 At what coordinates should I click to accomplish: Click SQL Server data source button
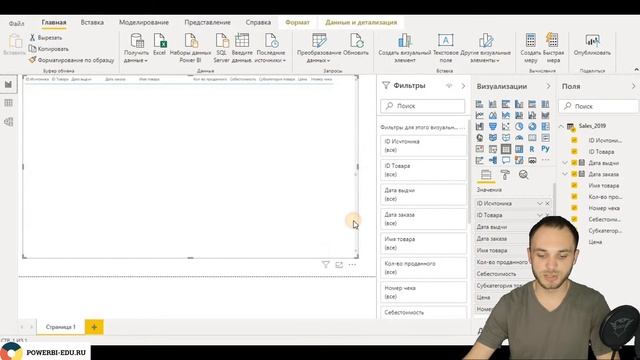point(222,48)
